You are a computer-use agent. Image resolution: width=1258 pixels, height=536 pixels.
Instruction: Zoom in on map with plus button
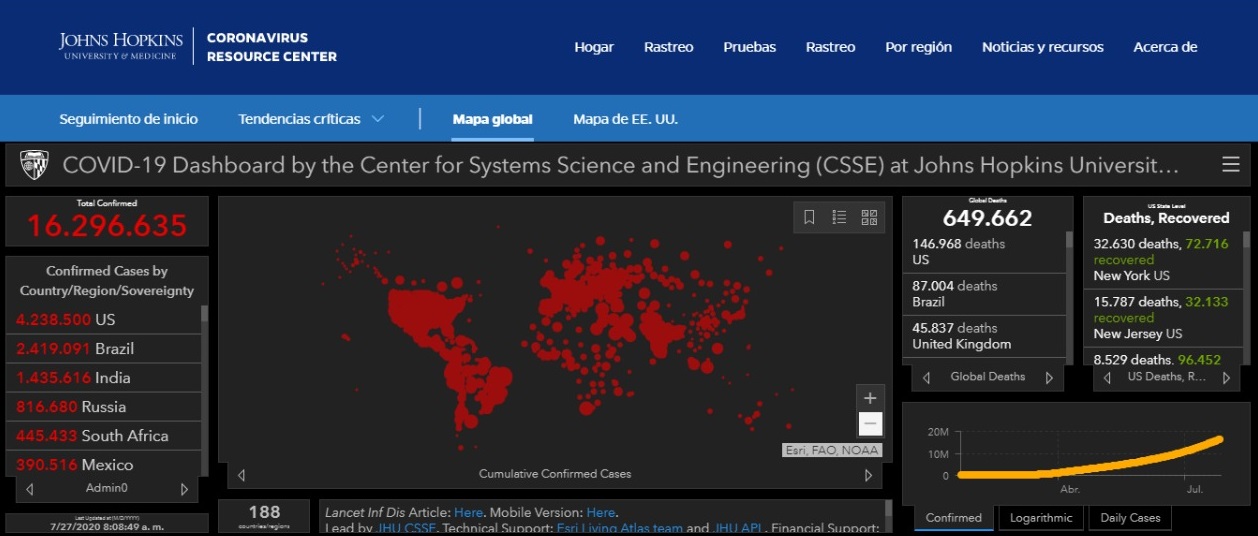(x=870, y=398)
